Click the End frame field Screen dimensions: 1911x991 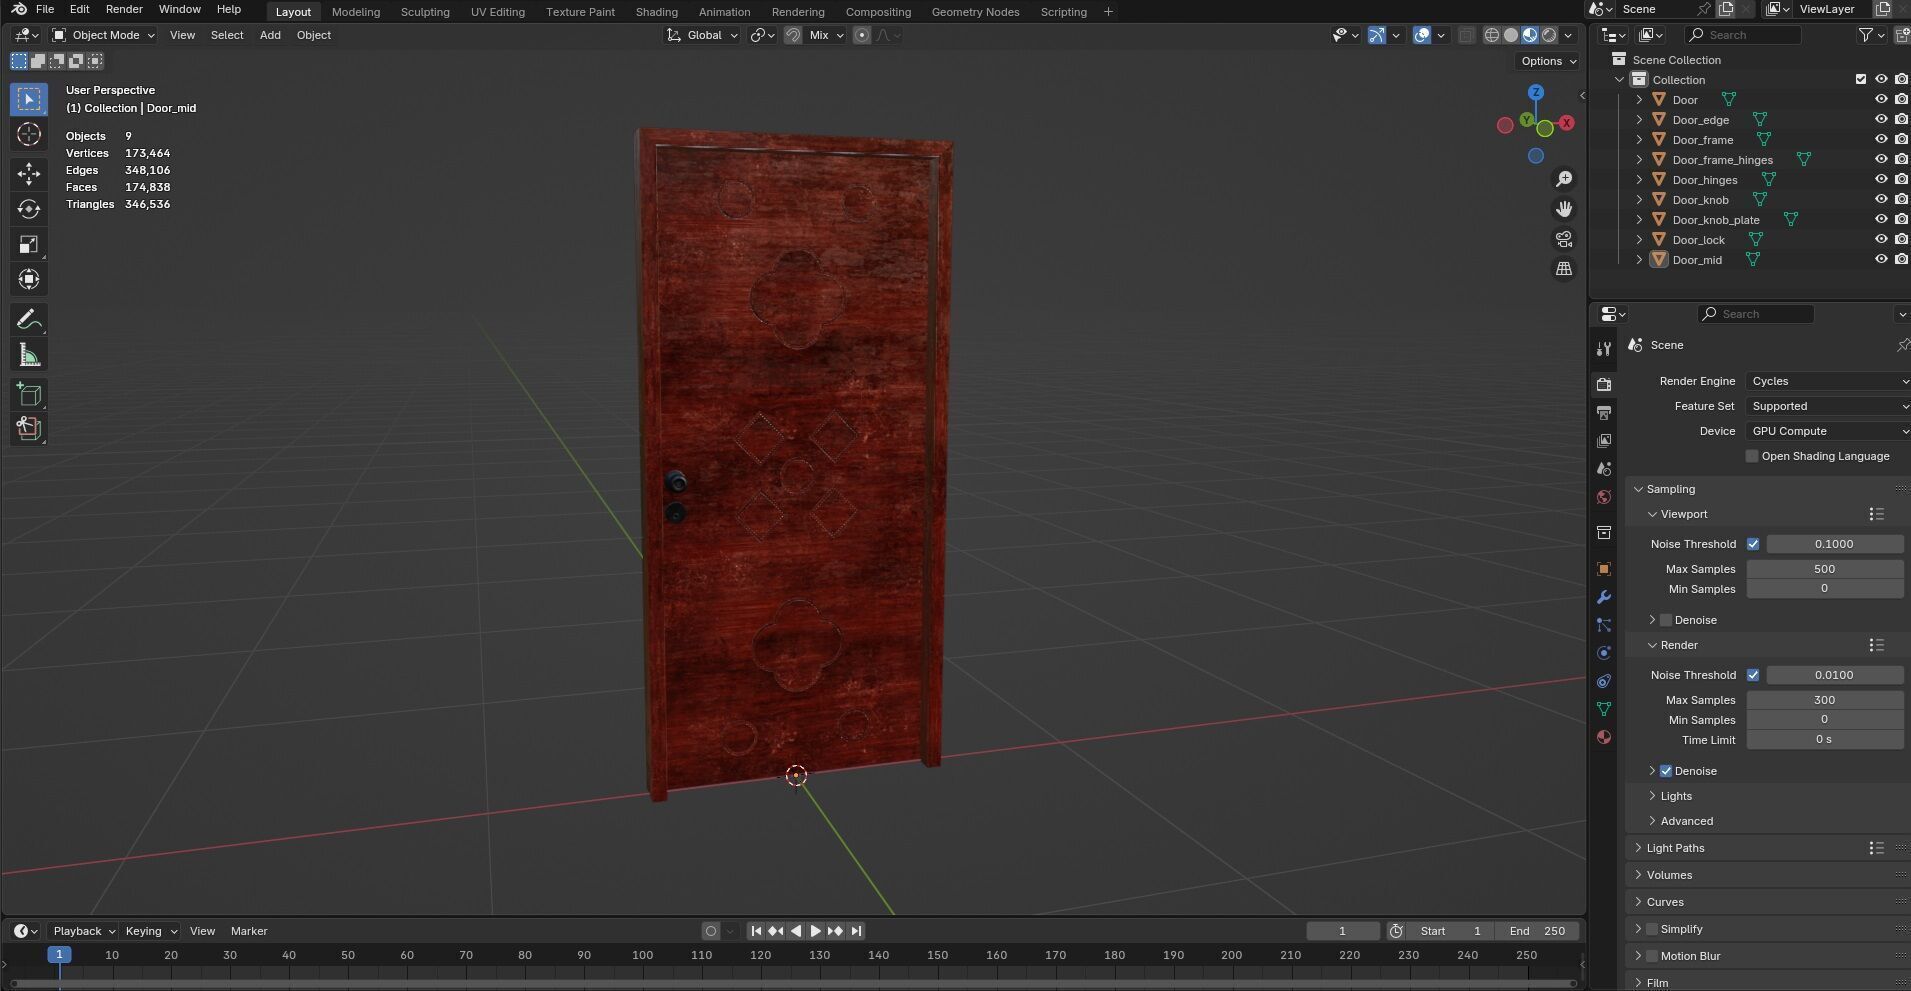1538,931
